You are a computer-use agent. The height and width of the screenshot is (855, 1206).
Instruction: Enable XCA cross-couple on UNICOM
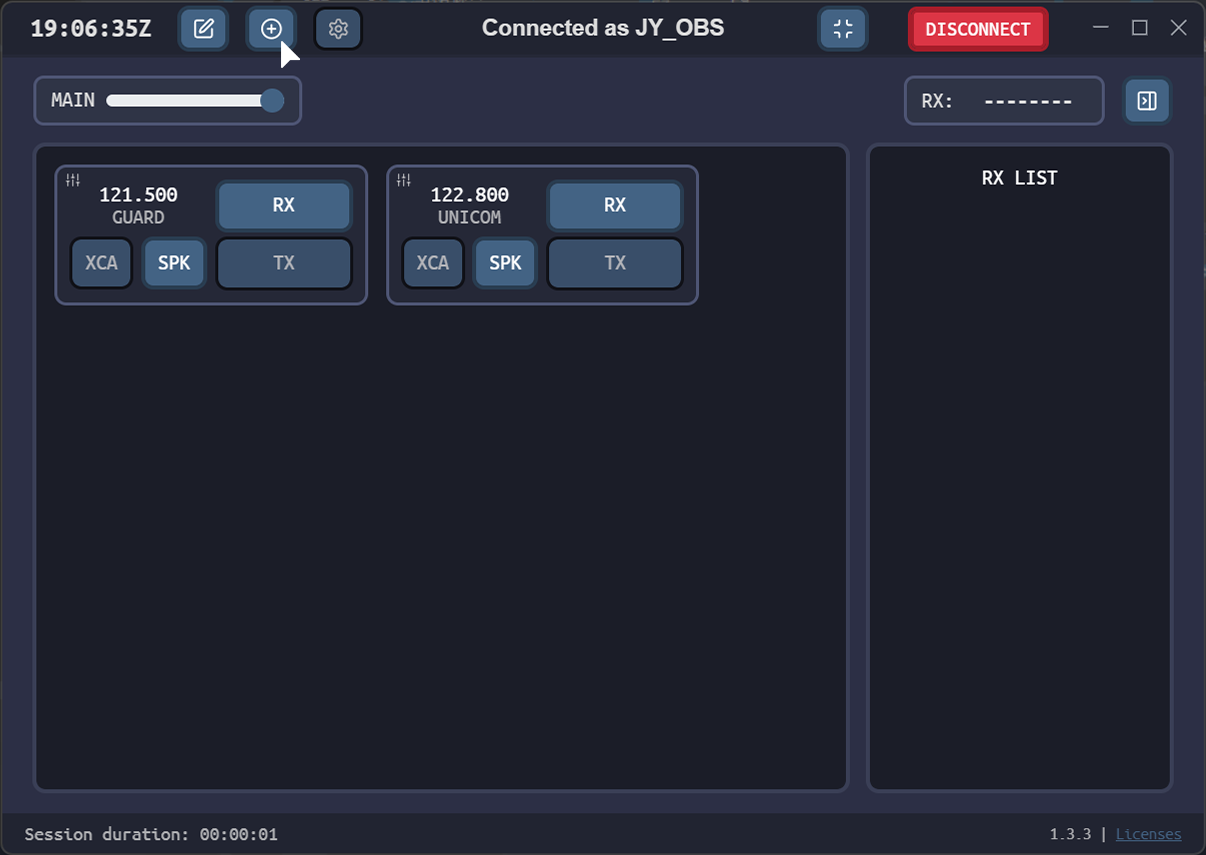pos(433,263)
